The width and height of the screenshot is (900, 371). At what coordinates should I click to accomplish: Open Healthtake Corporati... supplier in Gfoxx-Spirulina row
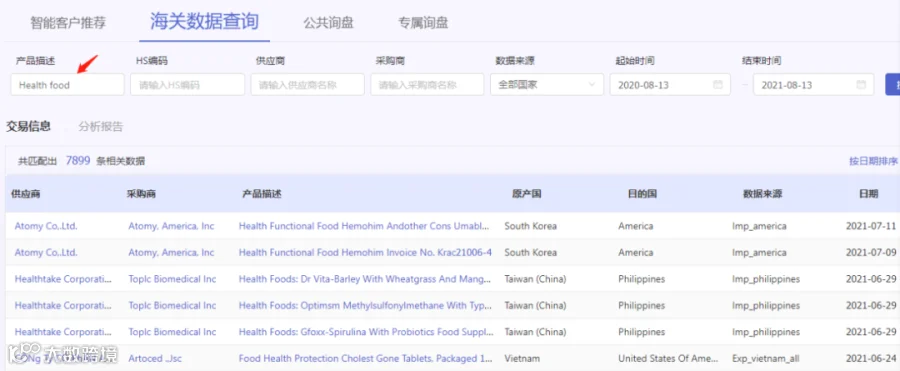point(63,332)
